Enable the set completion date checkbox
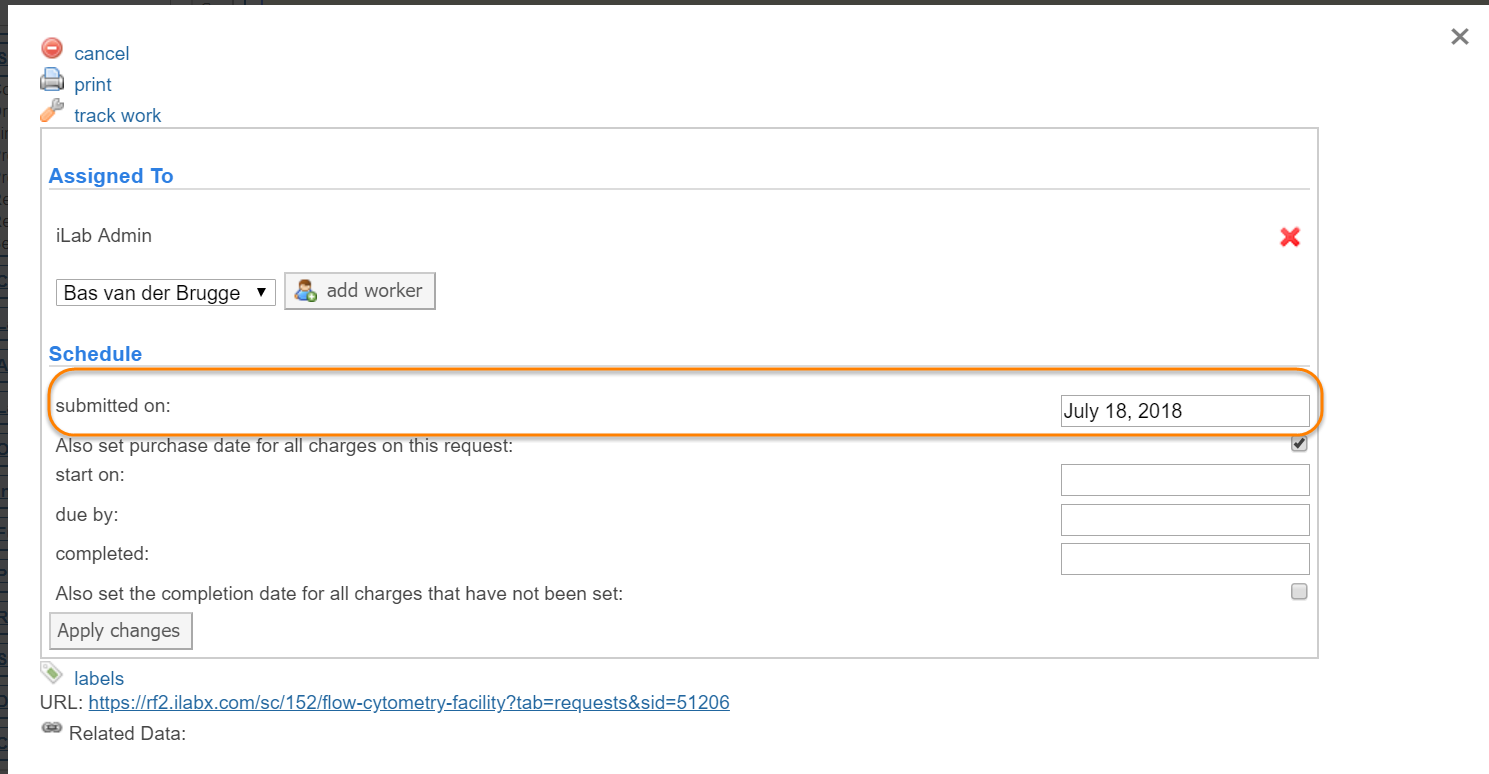Screen dimensions: 1489x774 coord(1299,592)
